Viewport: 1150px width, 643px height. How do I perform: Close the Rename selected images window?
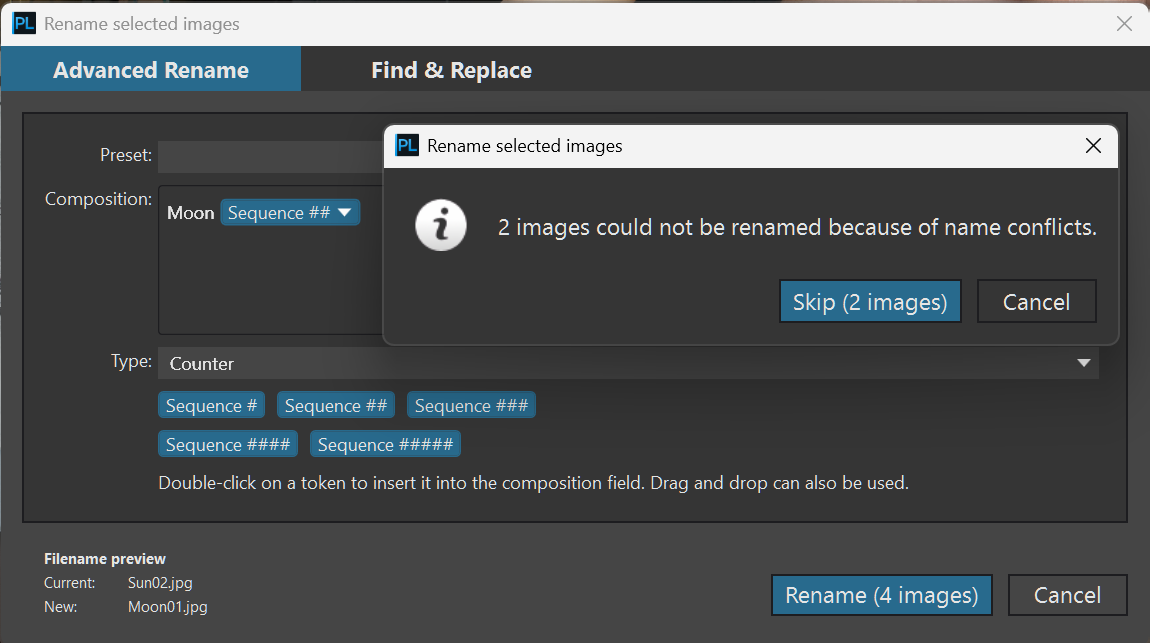1125,24
